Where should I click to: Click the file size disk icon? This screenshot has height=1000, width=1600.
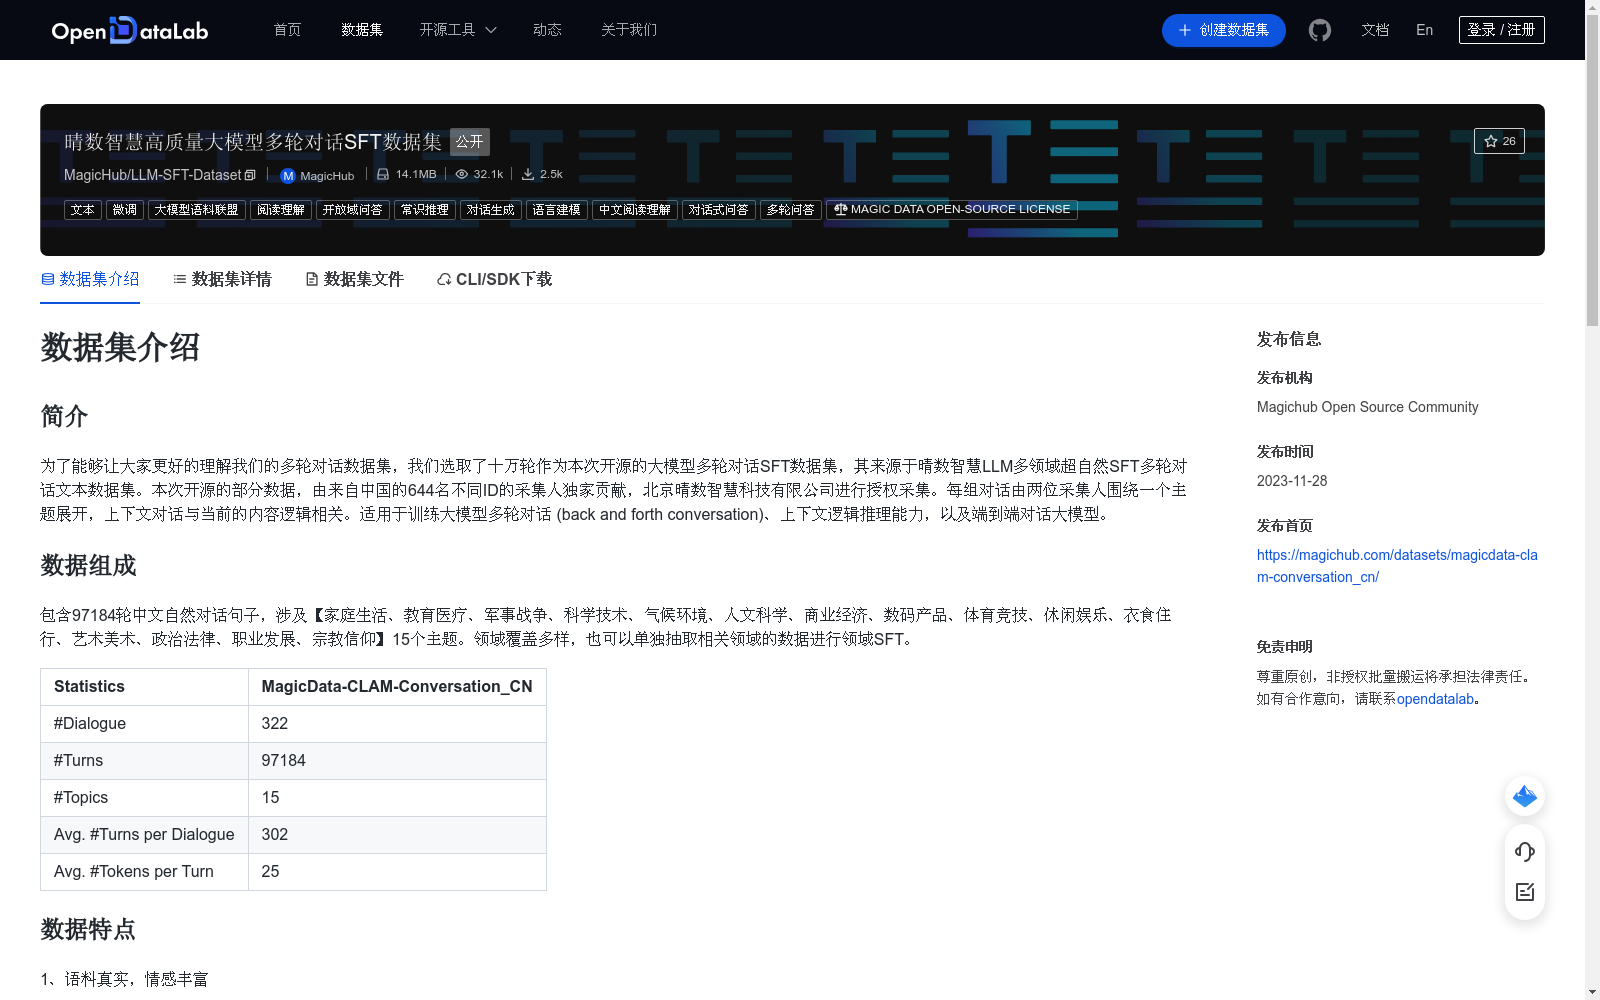pos(383,174)
